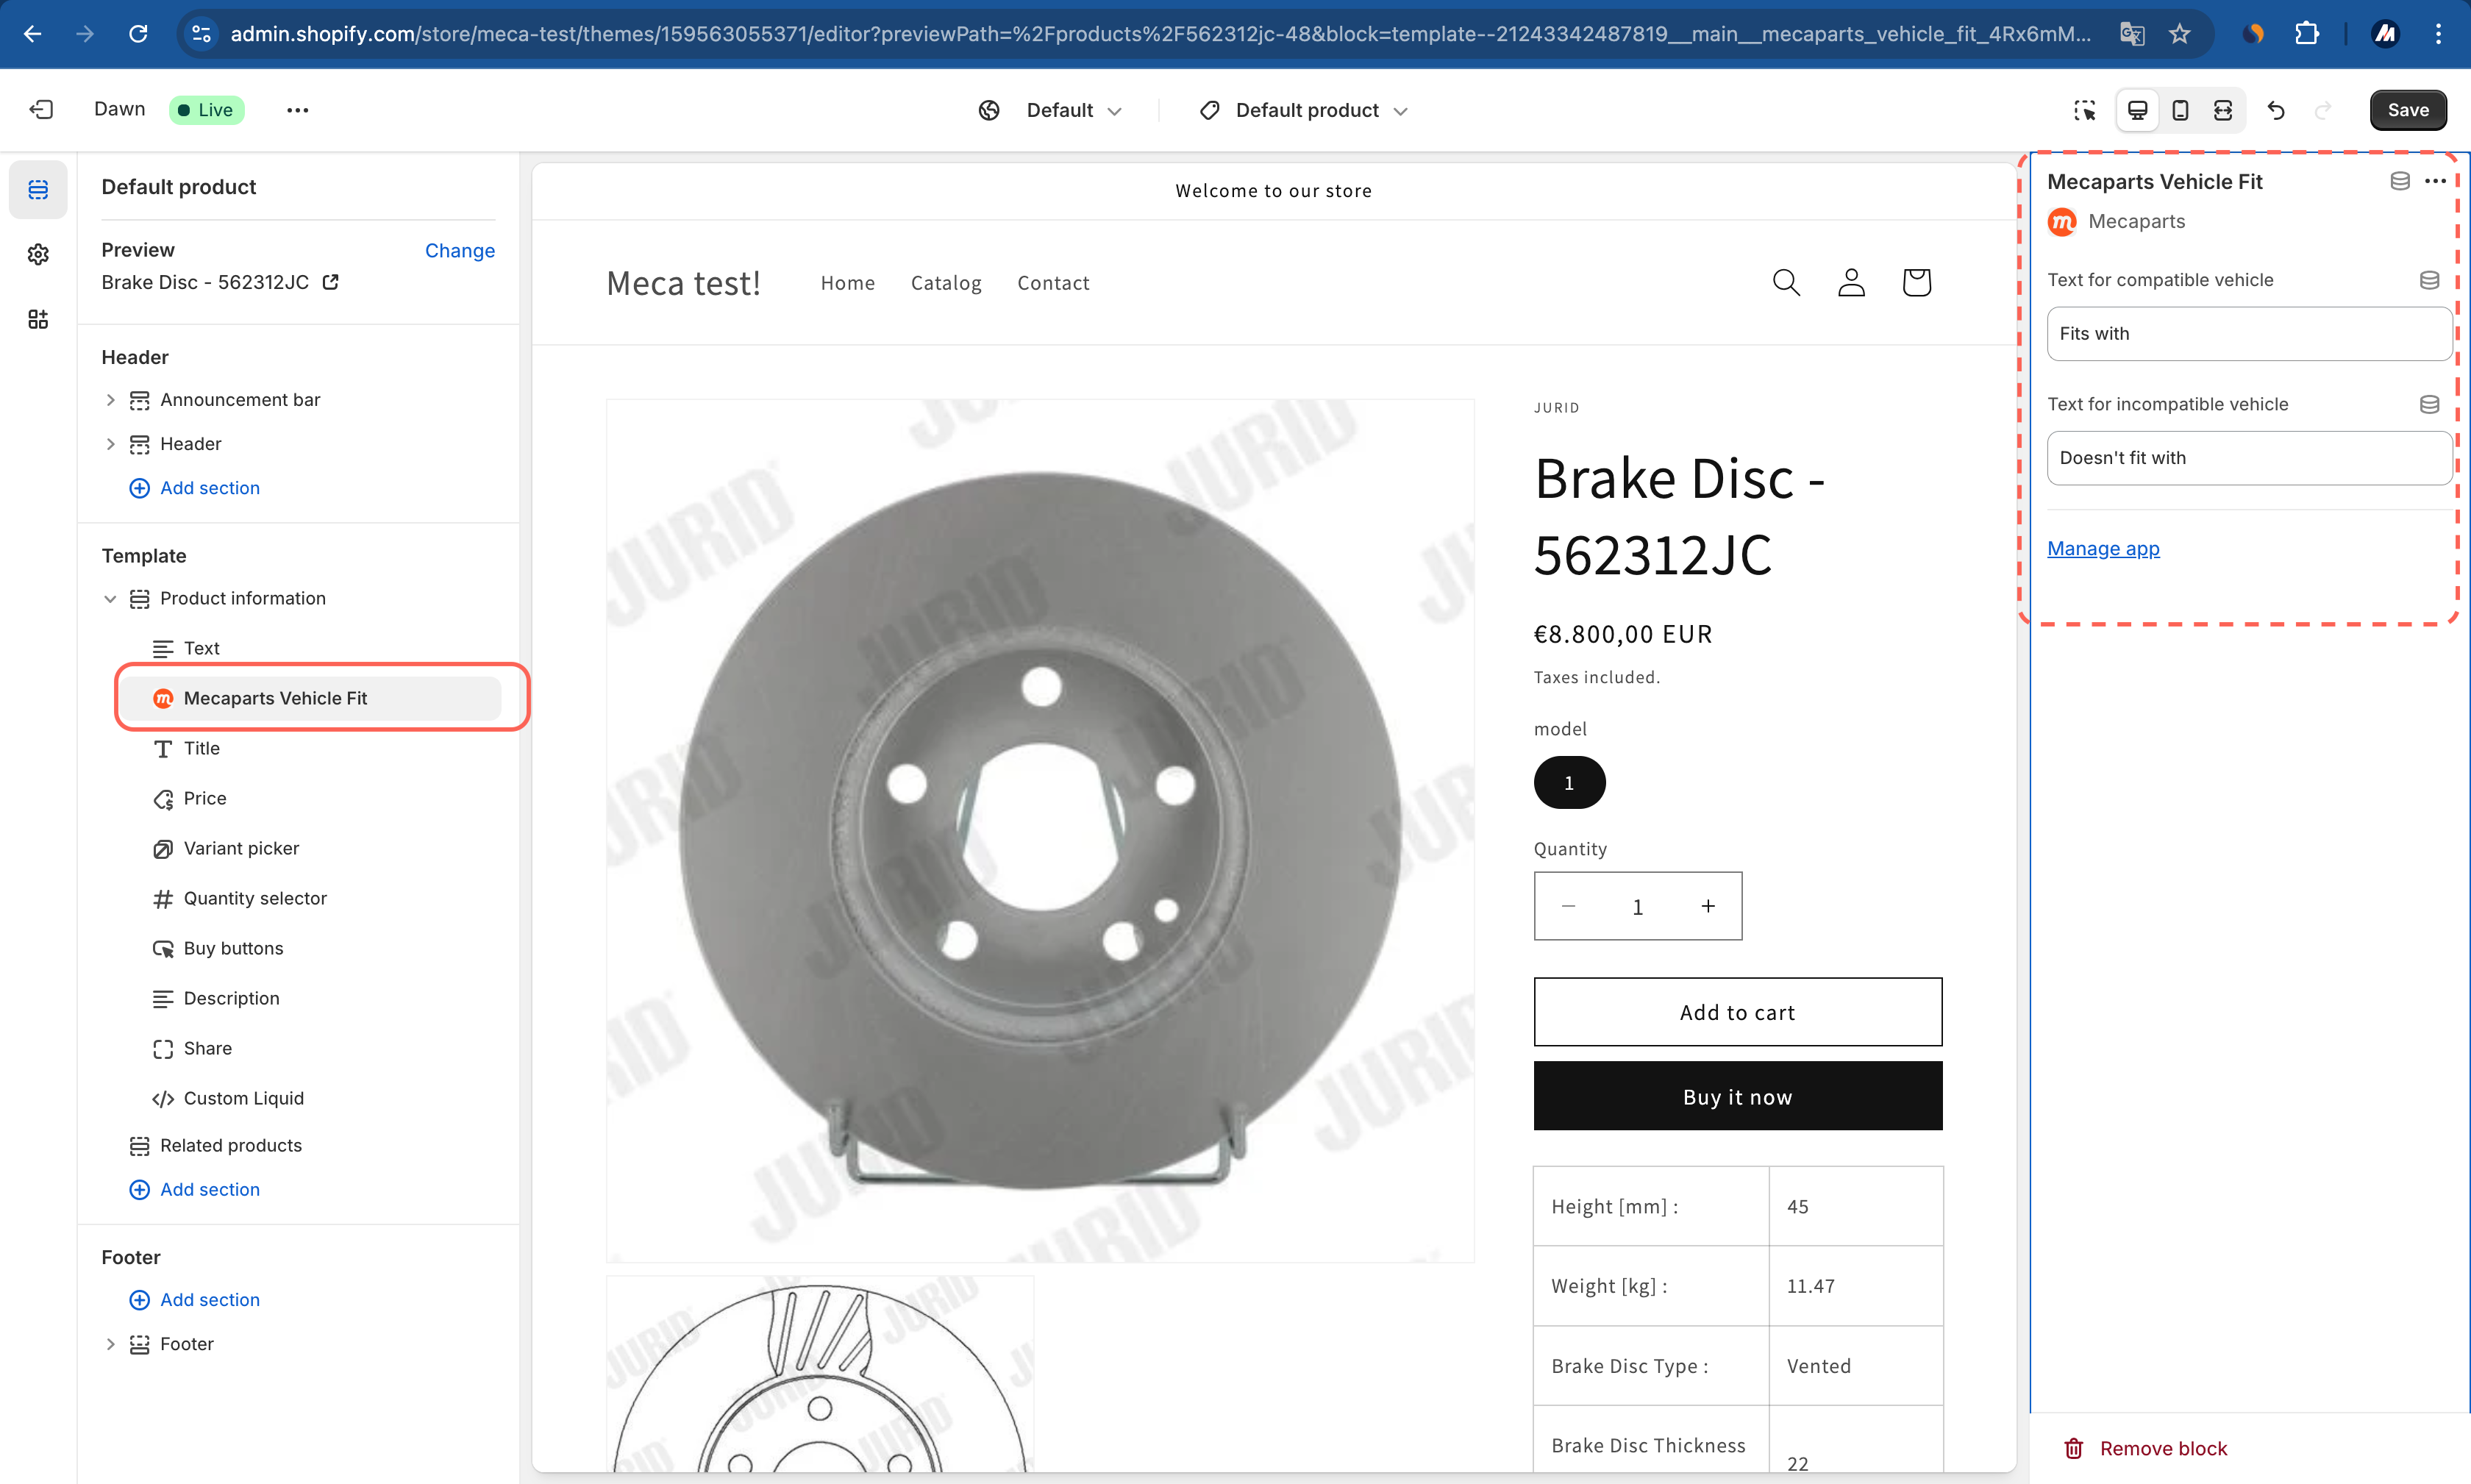Toggle the inspector selection tool
The image size is (2471, 1484).
2084,110
